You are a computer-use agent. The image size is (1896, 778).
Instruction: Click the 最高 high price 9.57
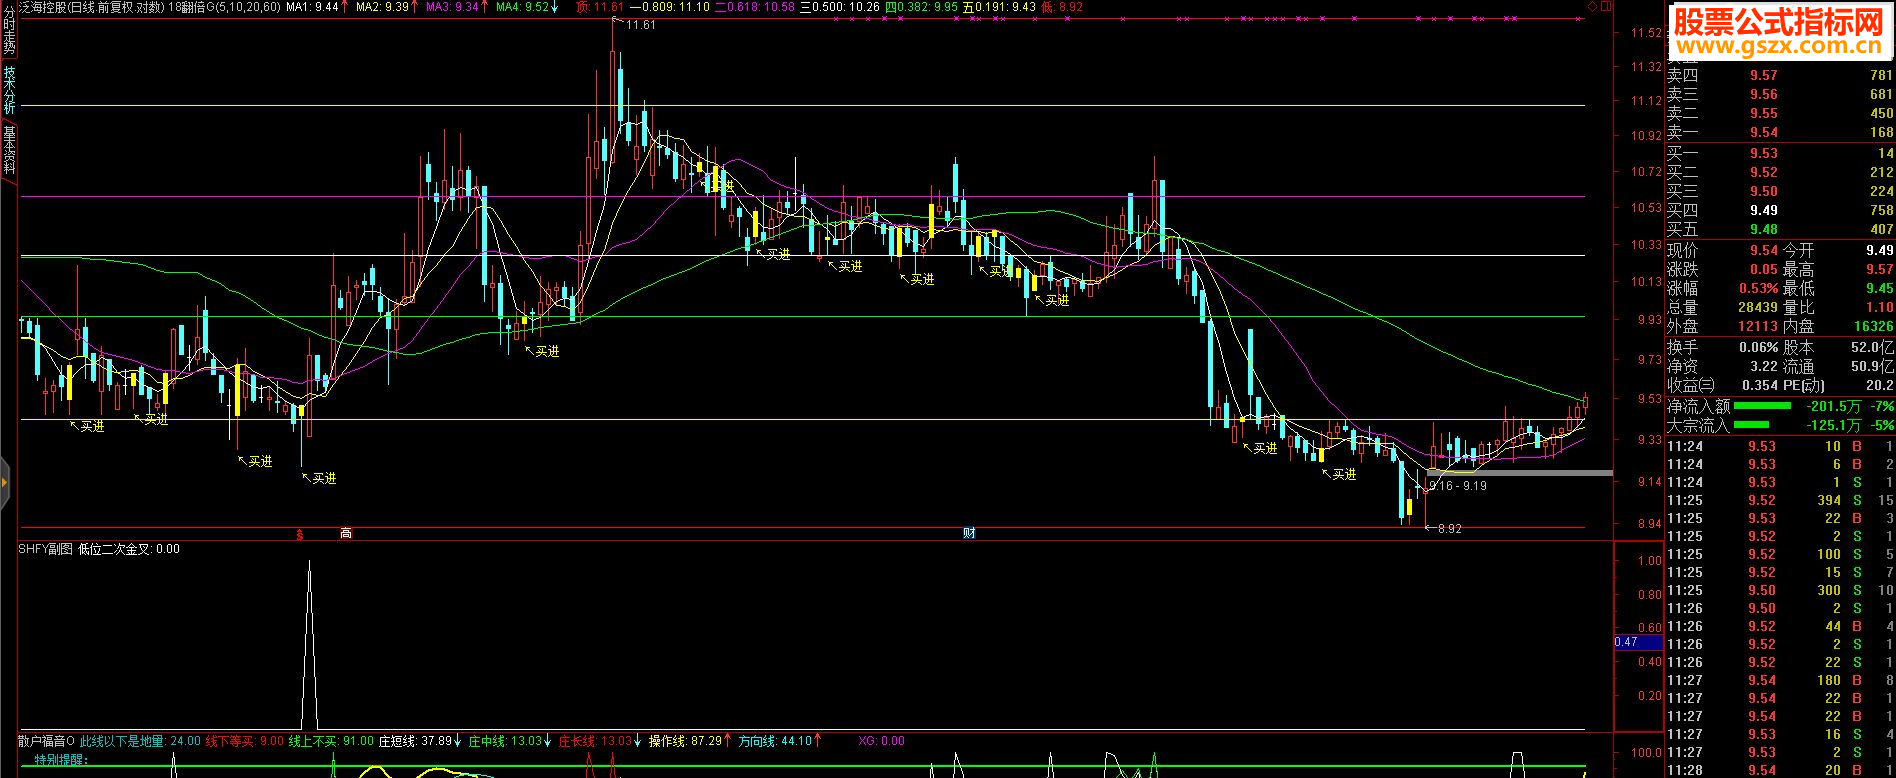1879,269
